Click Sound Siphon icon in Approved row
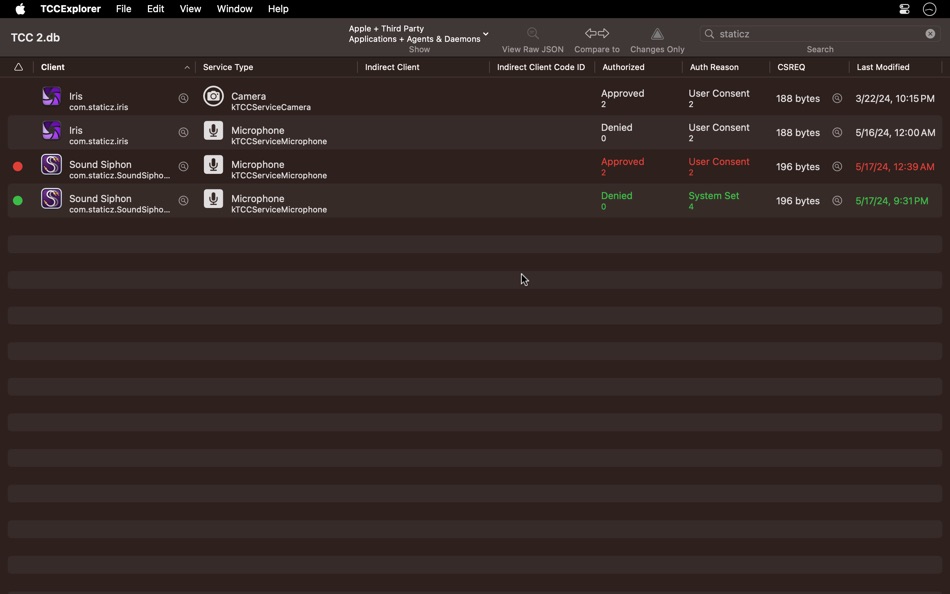Image resolution: width=950 pixels, height=594 pixels. pyautogui.click(x=51, y=164)
